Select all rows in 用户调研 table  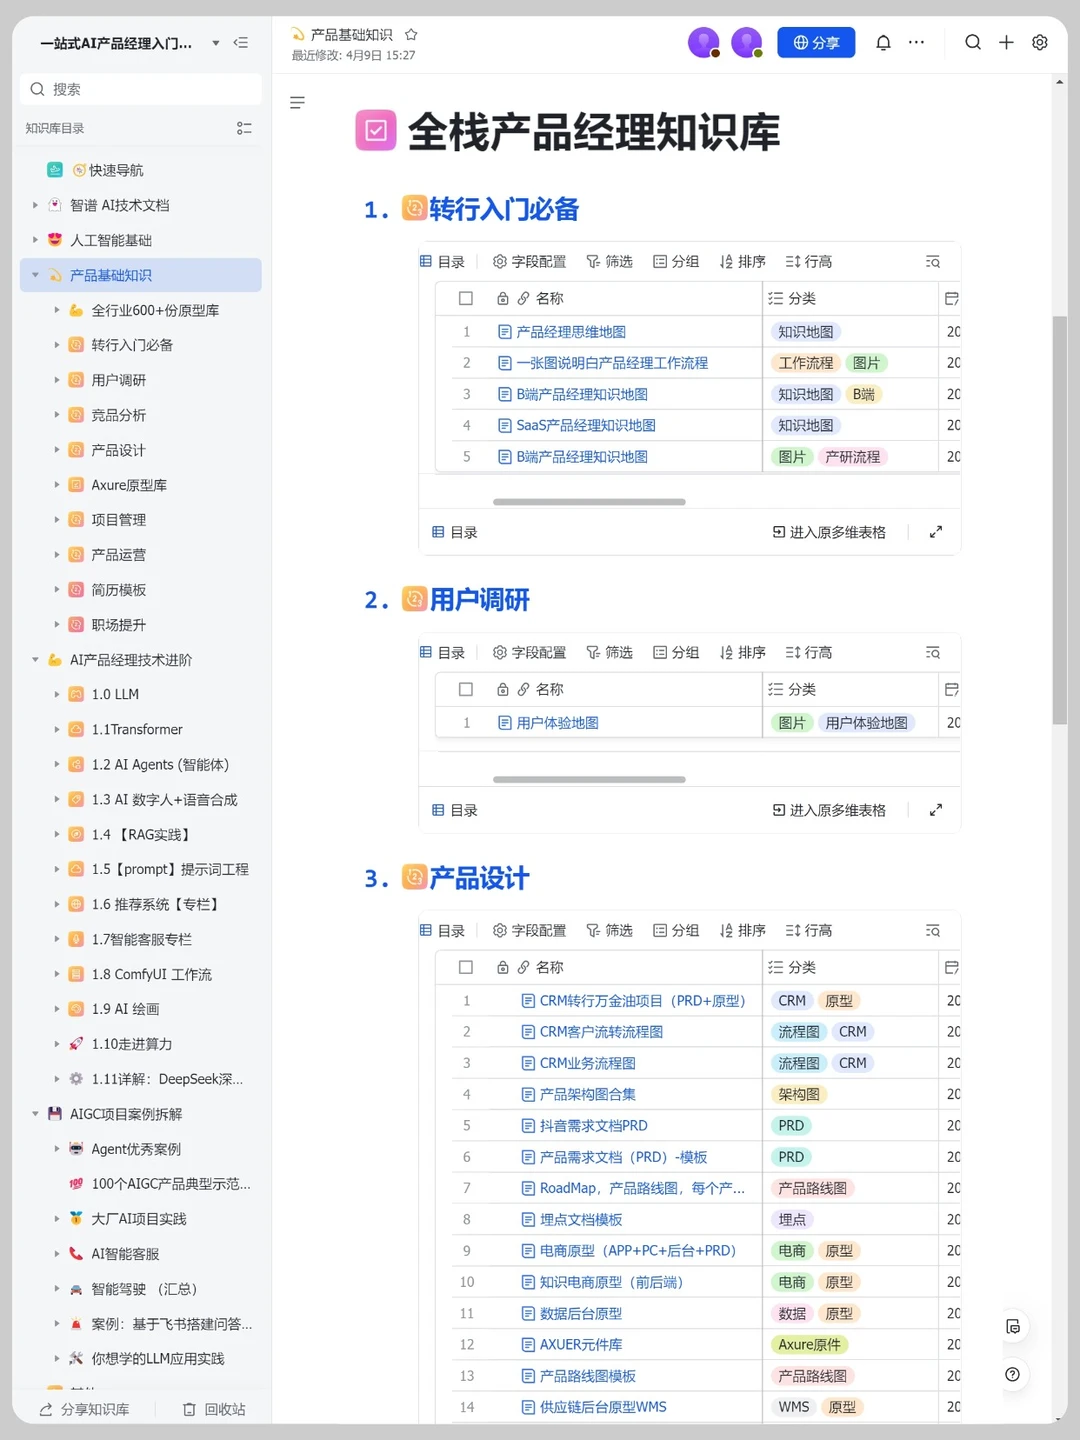coord(466,689)
